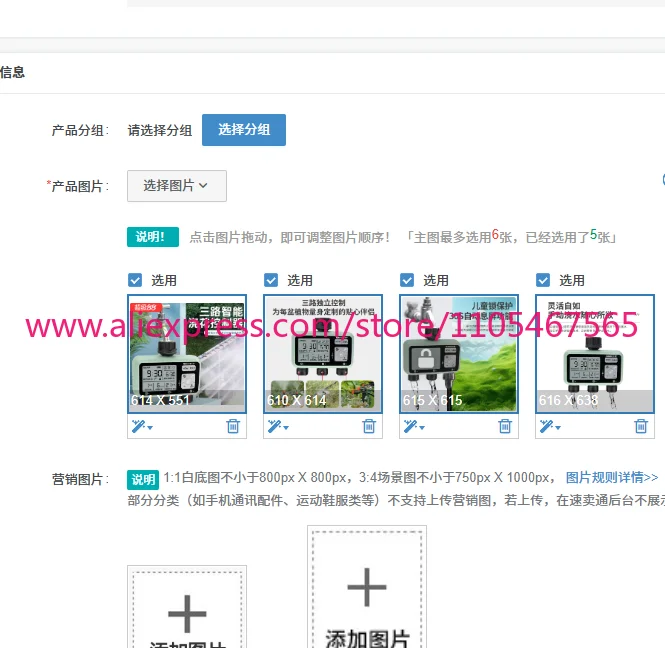Open the 图片规则详情>> link
Screen dimensions: 665x648
click(x=612, y=478)
